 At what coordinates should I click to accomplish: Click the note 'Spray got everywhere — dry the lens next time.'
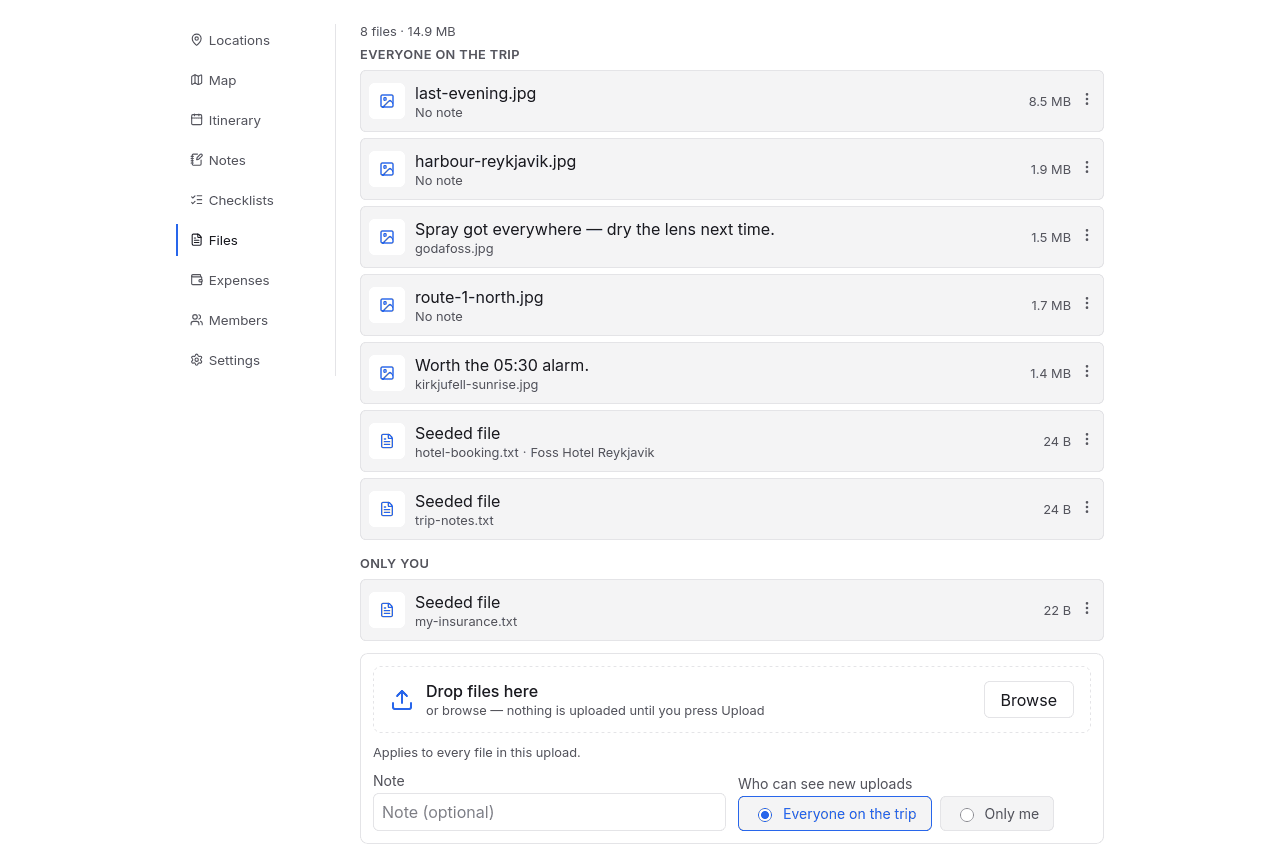[595, 229]
